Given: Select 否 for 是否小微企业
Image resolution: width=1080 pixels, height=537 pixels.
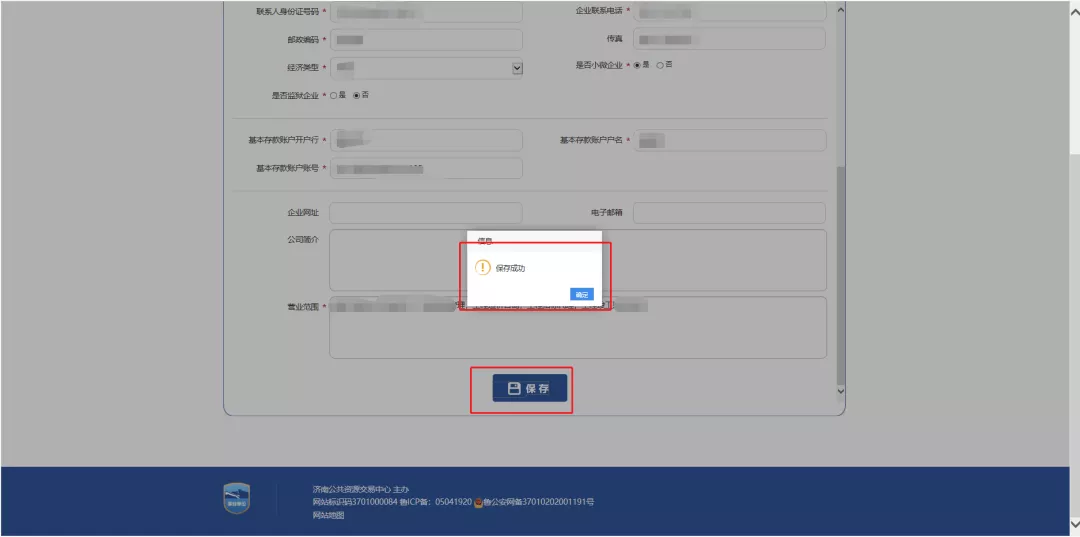Looking at the screenshot, I should [660, 65].
